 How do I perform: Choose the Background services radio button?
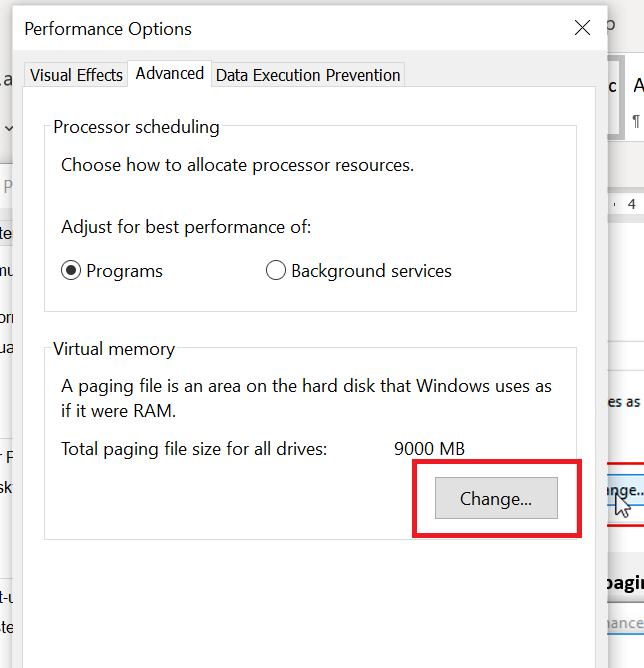click(276, 271)
